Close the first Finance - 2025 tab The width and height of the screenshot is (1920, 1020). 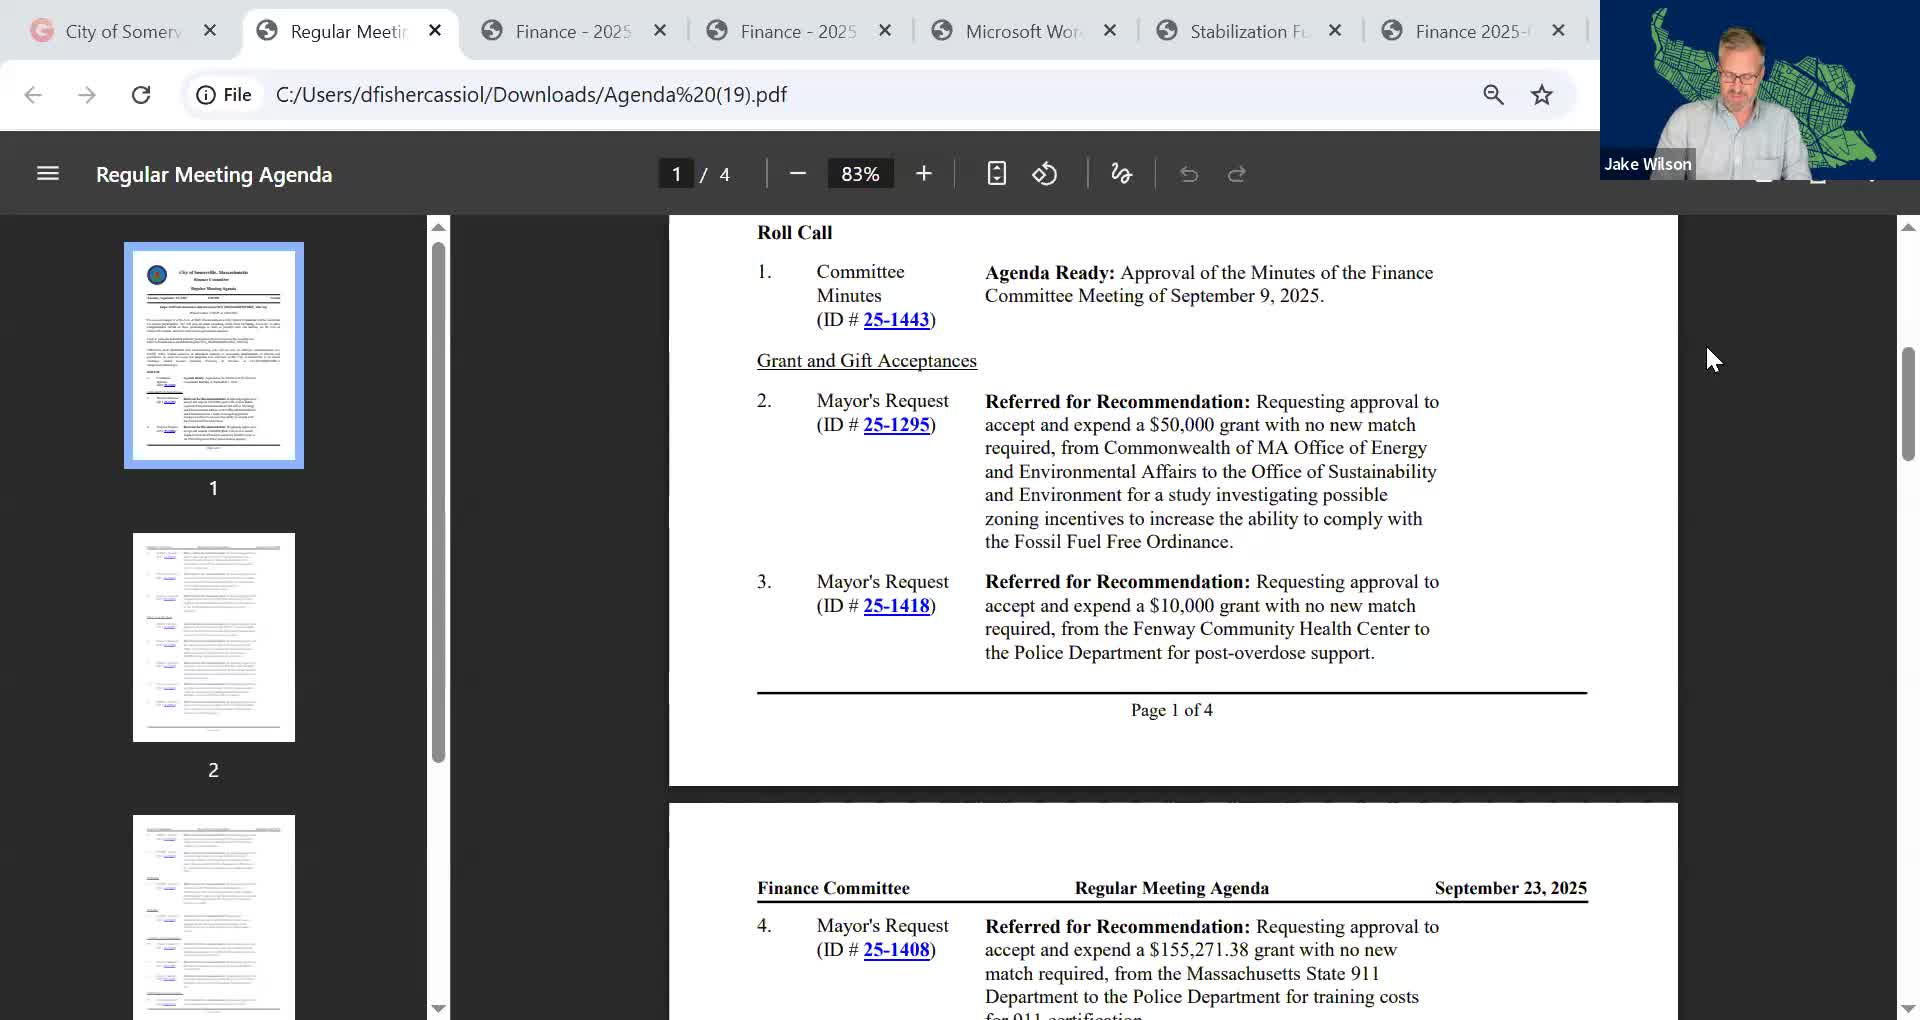tap(660, 31)
